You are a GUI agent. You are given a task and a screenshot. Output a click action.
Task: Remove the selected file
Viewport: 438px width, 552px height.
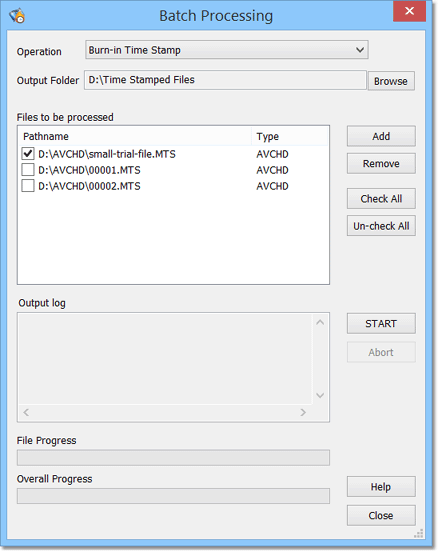coord(381,164)
